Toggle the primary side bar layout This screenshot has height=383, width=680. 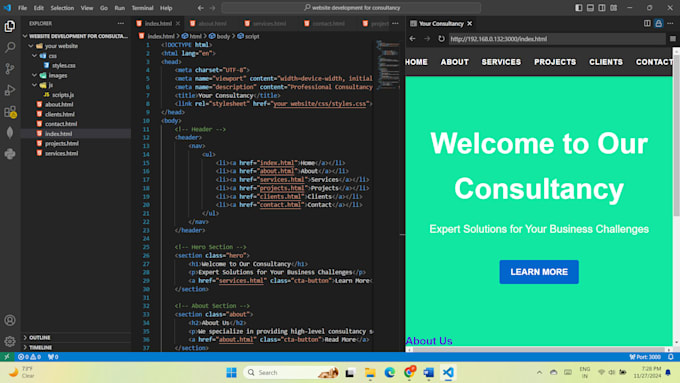(579, 8)
